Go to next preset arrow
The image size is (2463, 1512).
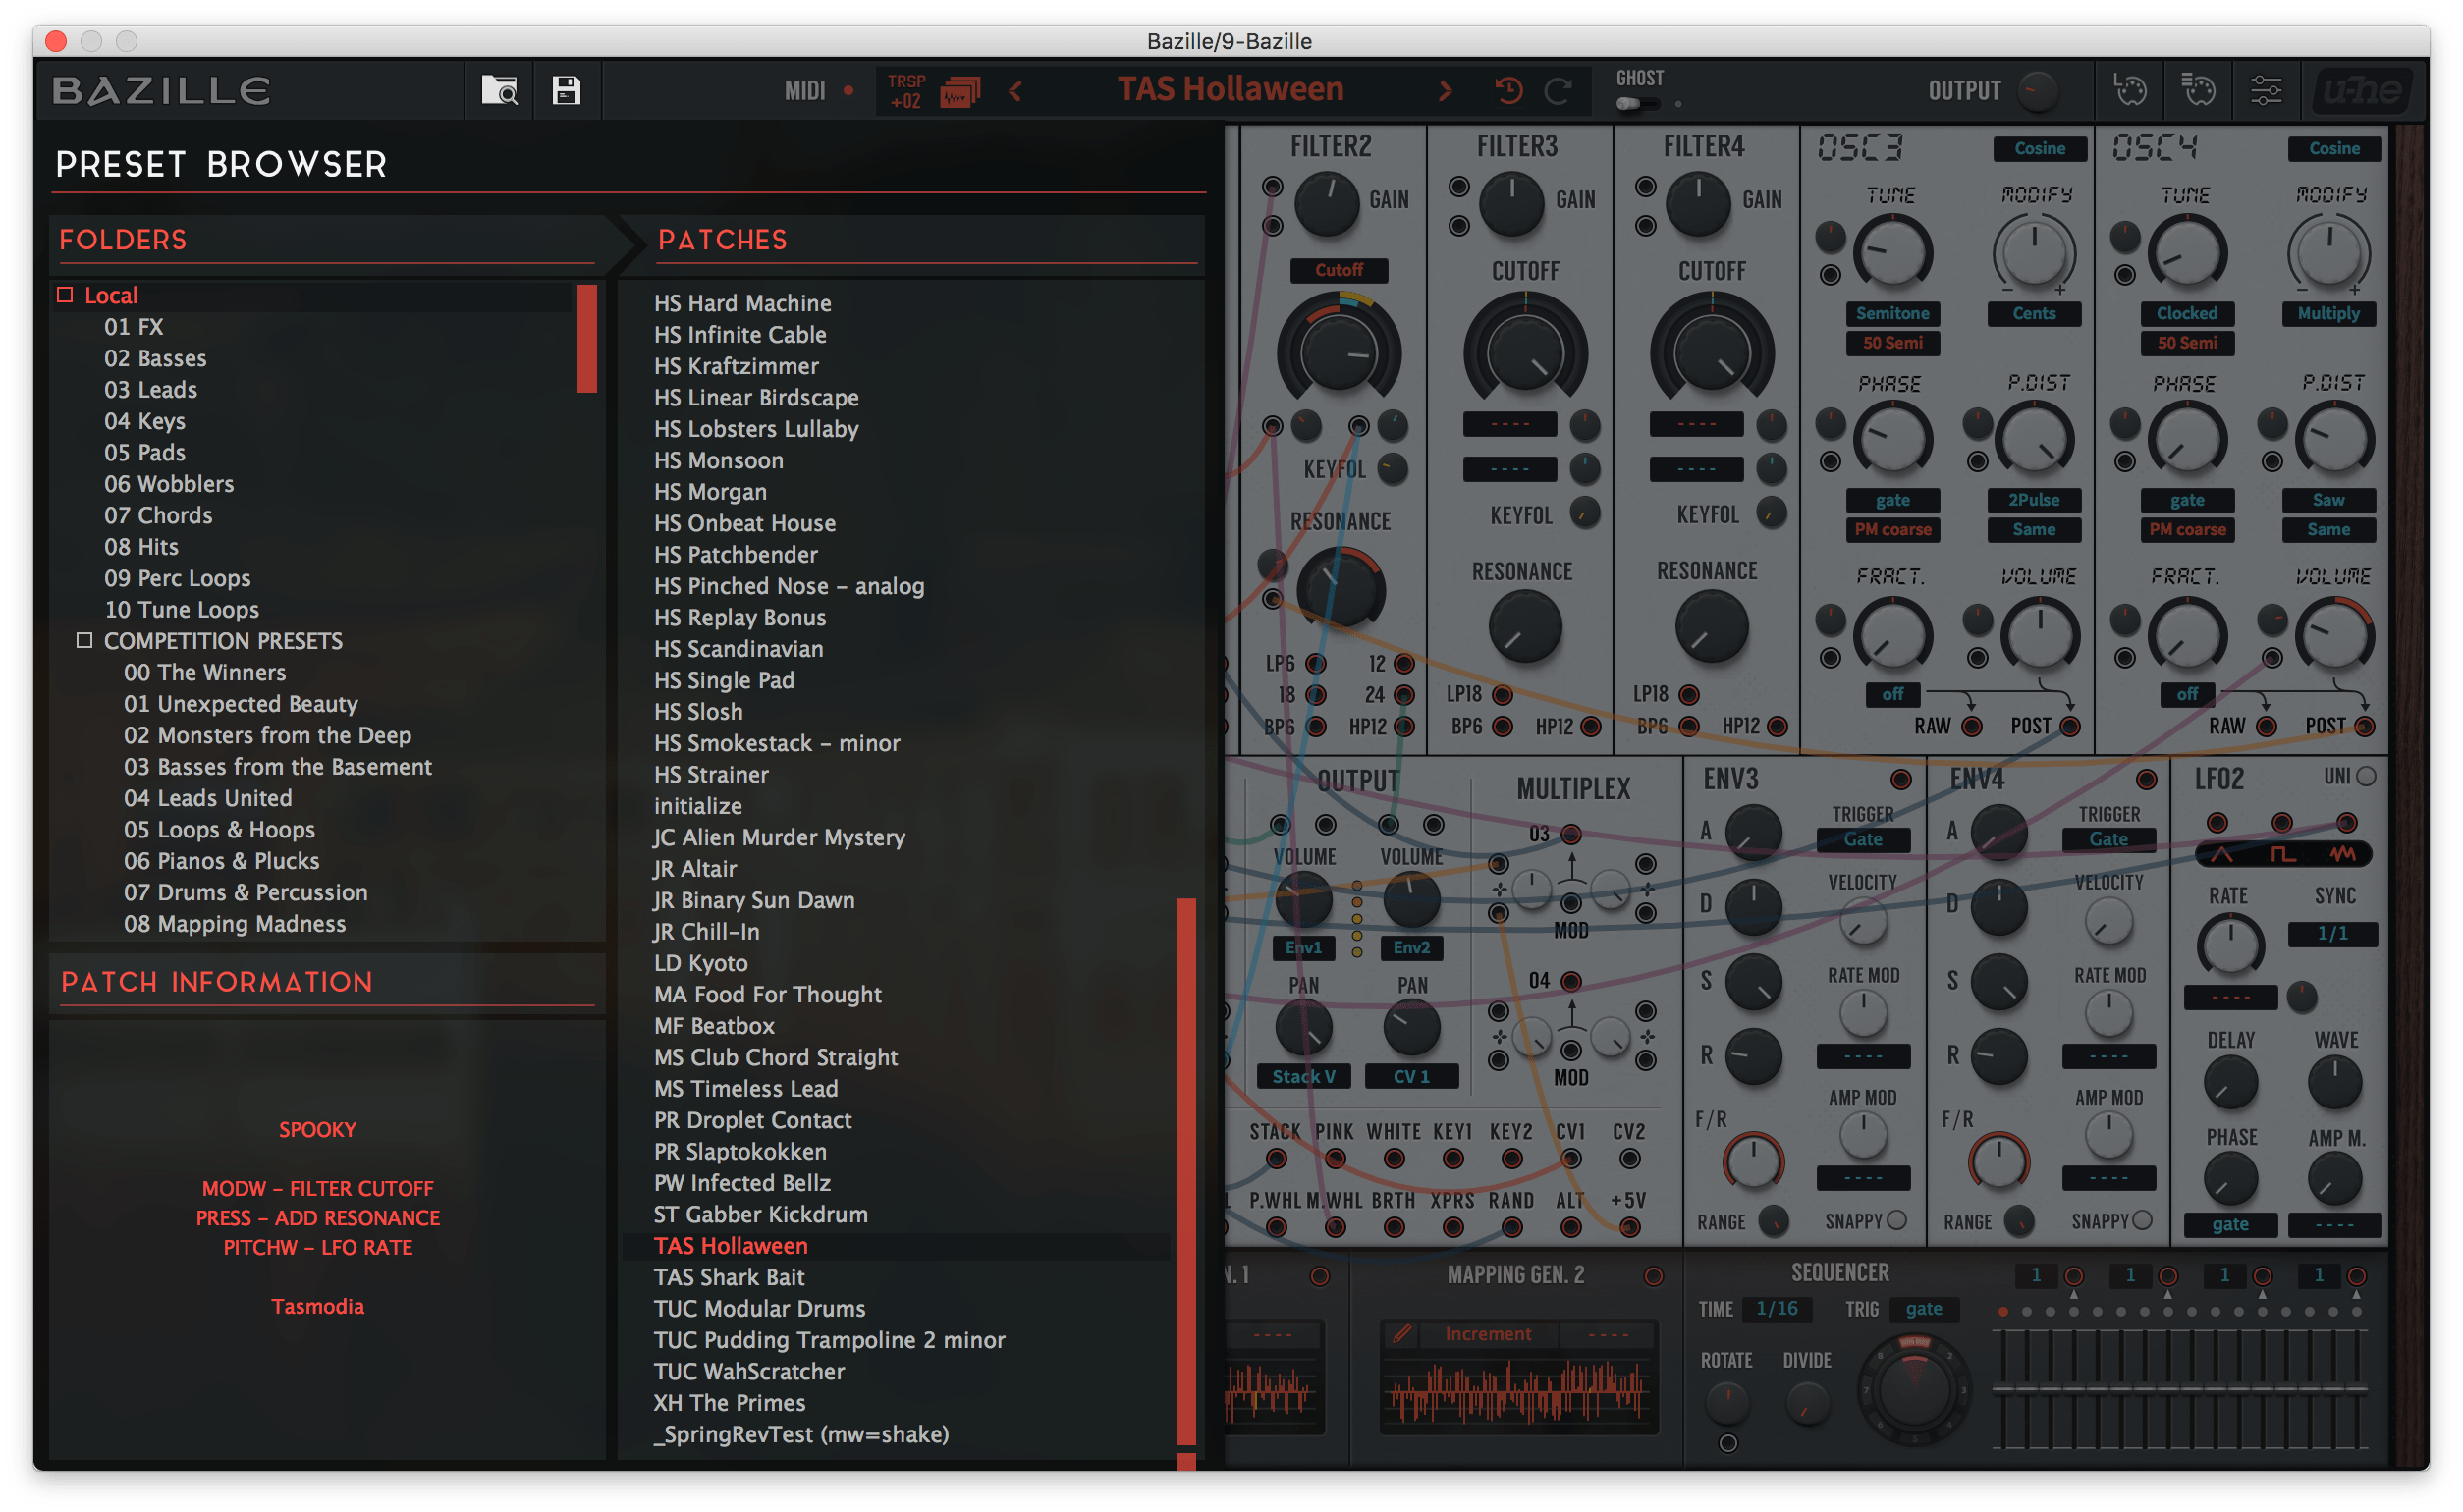click(1444, 91)
